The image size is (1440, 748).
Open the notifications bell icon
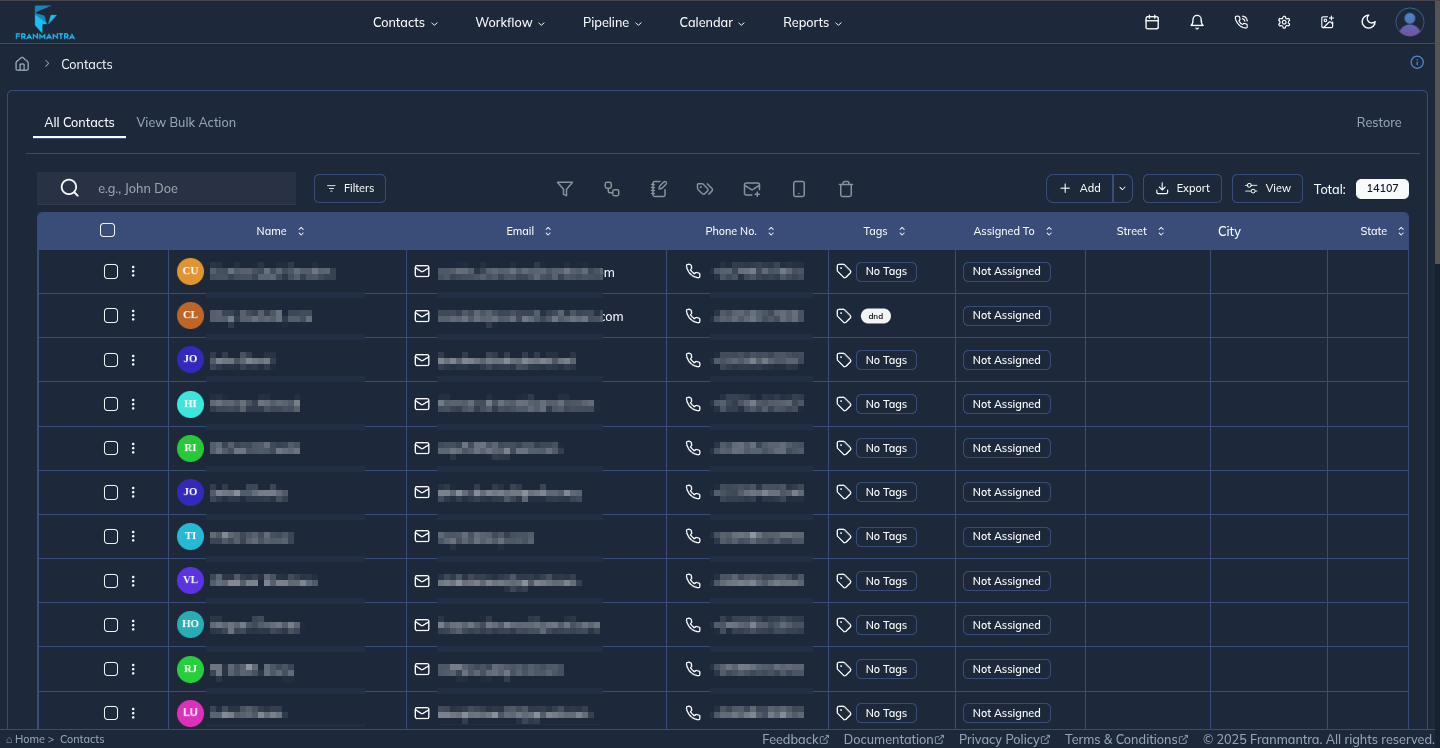(1196, 21)
